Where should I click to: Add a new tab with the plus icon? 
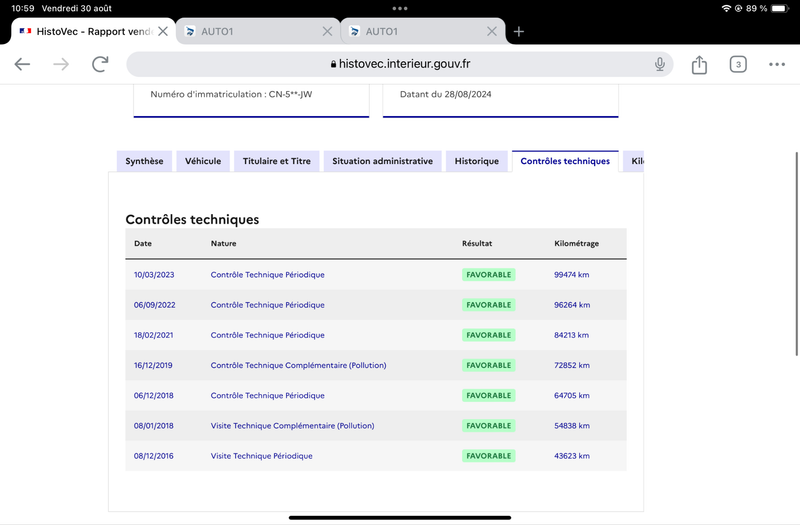(518, 32)
